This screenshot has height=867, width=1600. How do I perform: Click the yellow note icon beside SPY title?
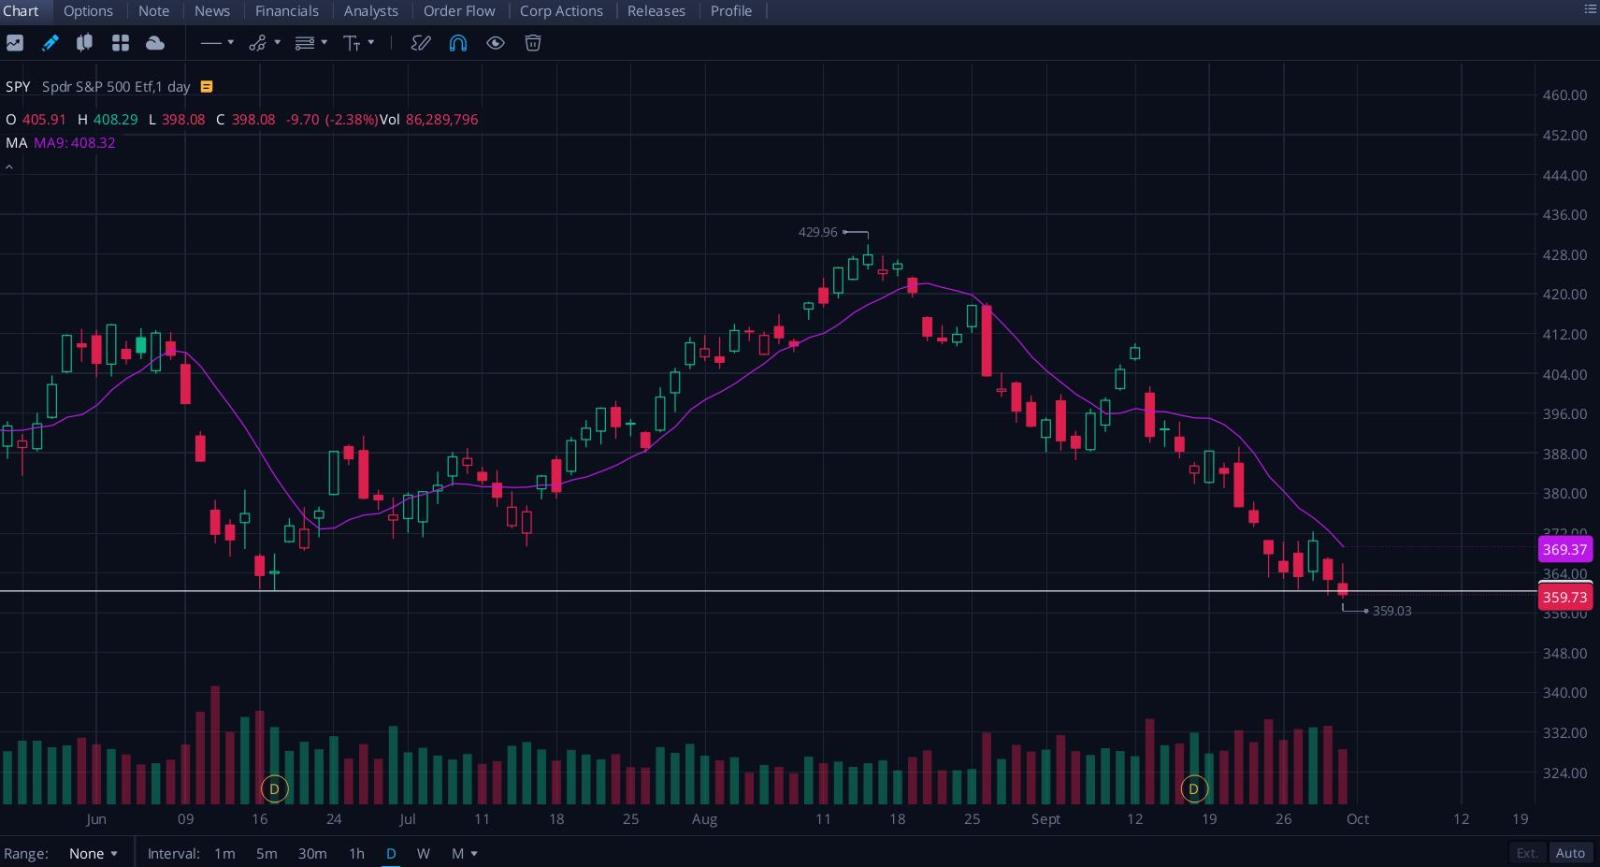[207, 87]
